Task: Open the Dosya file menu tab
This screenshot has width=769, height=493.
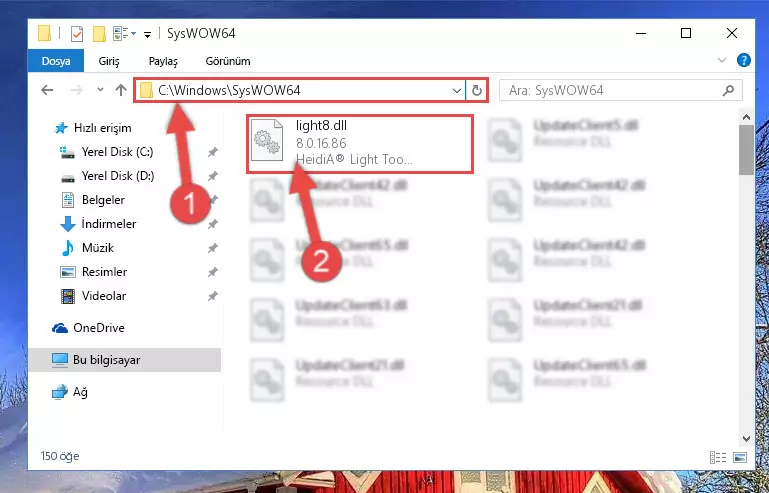Action: click(x=56, y=61)
